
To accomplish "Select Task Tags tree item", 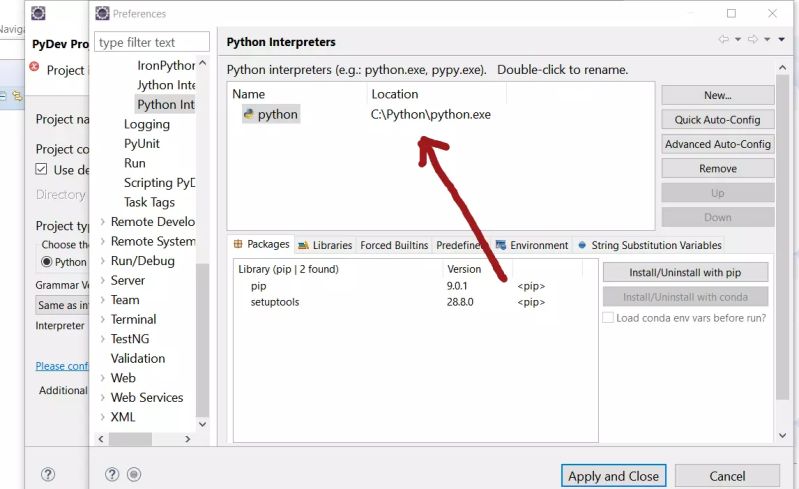I will pyautogui.click(x=149, y=202).
